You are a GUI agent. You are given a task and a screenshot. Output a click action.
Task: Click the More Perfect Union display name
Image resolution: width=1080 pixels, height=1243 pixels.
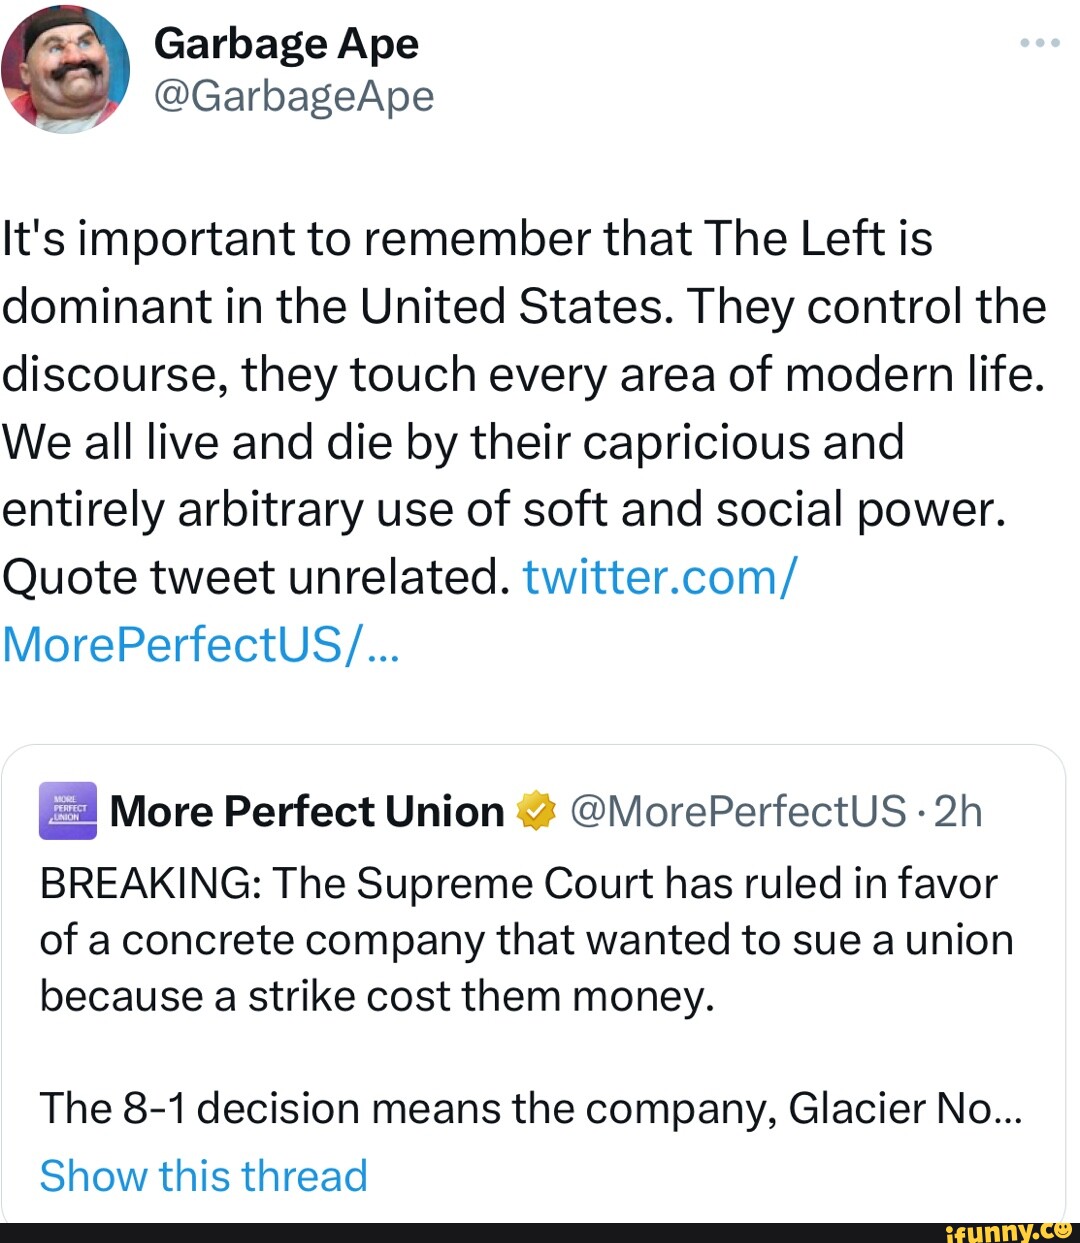point(305,812)
